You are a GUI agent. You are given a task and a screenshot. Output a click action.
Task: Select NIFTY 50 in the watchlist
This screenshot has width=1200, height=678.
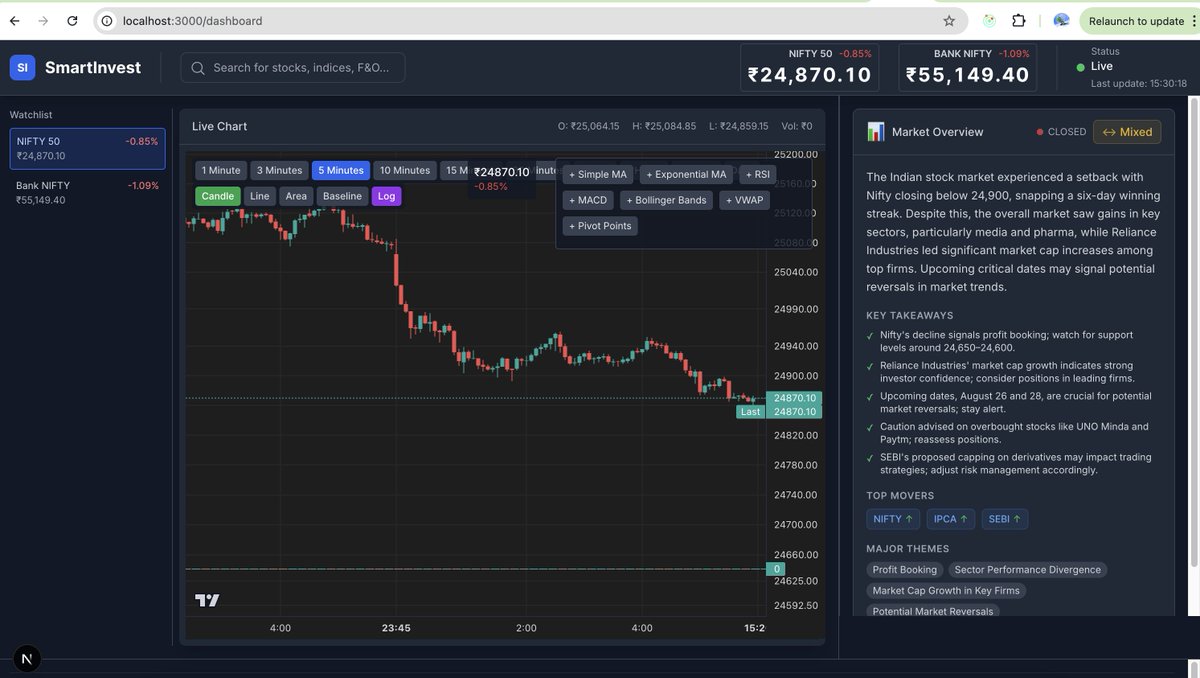point(88,148)
